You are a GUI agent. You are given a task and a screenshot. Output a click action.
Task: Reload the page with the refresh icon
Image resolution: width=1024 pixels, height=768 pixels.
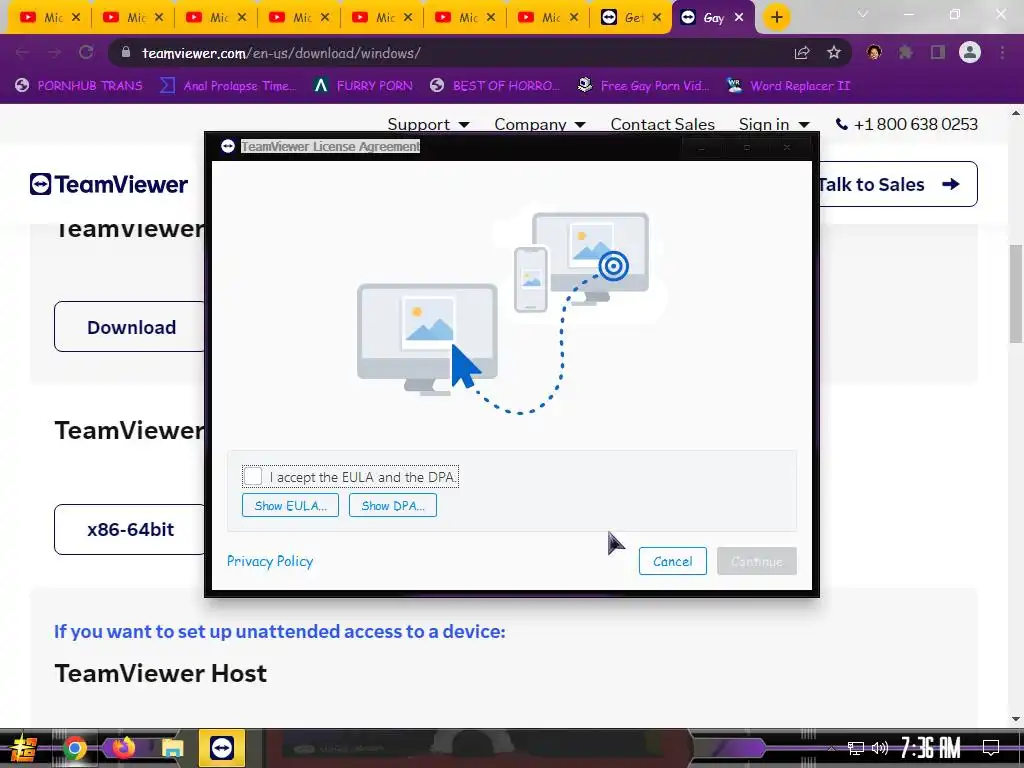pos(86,52)
